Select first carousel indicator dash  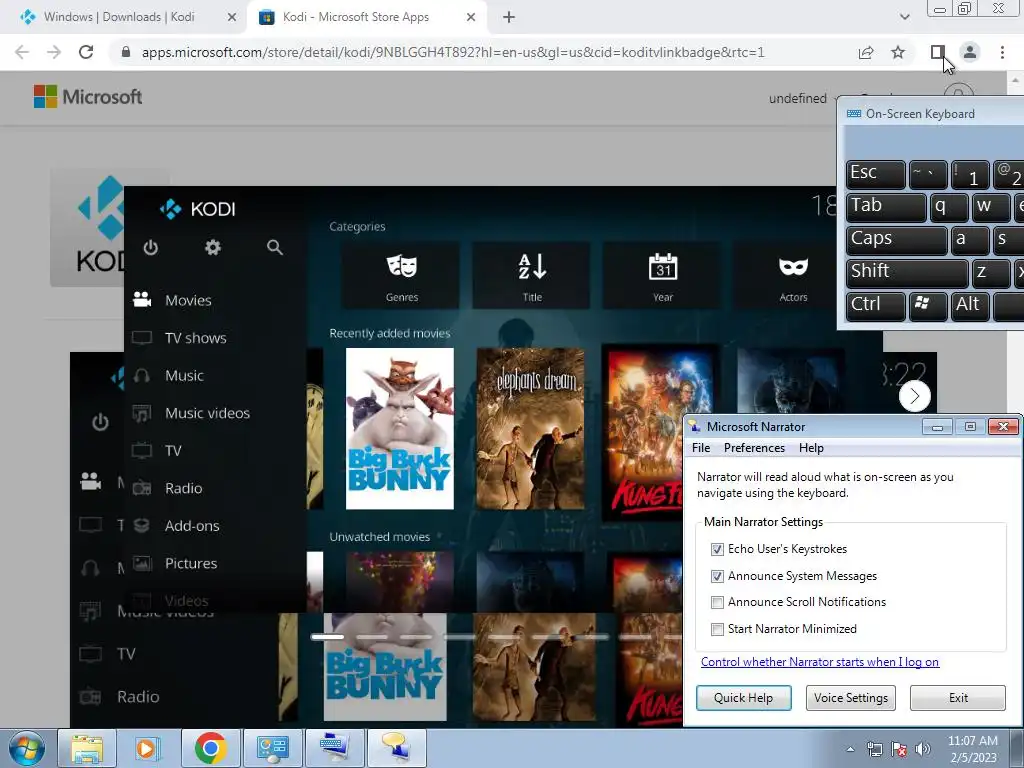327,637
